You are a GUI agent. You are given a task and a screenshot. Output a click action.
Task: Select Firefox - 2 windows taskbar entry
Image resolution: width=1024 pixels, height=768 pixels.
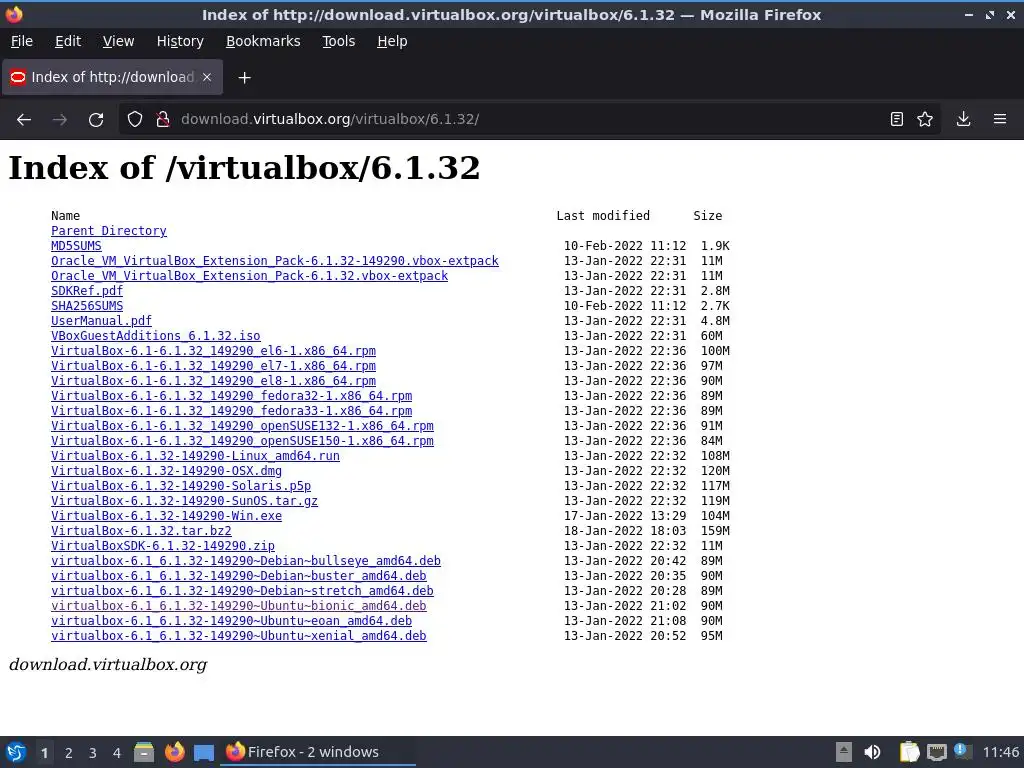click(x=319, y=752)
